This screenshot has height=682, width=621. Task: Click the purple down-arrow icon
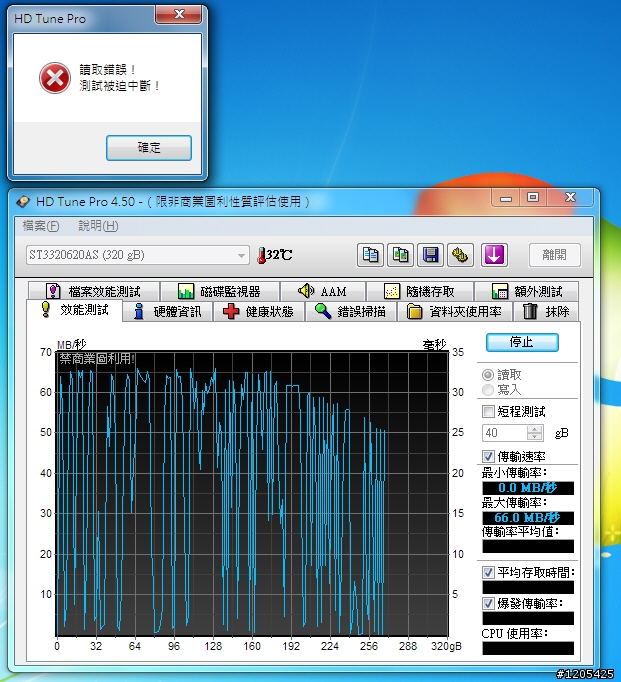coord(494,255)
